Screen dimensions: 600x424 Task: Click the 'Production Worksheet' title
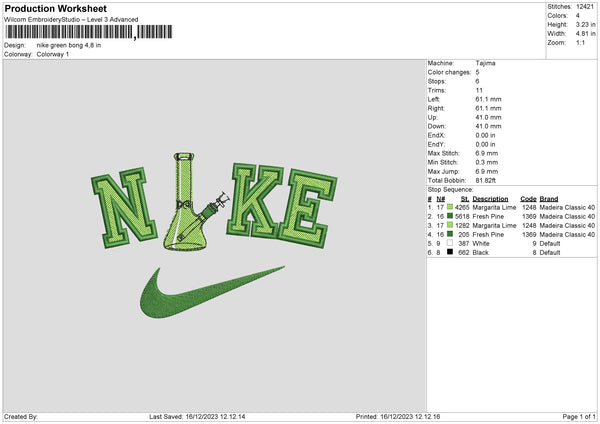click(x=55, y=8)
